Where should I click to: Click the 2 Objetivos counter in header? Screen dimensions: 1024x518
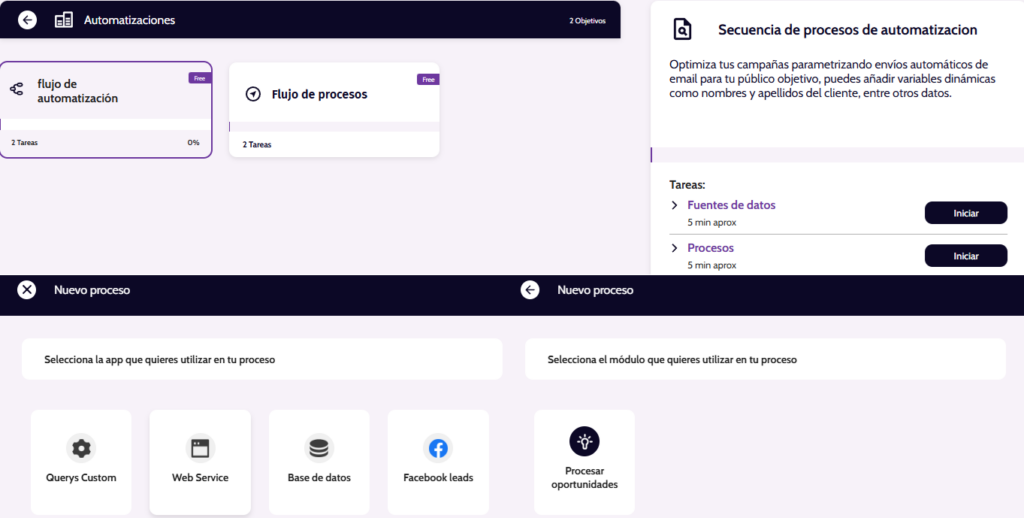[587, 21]
